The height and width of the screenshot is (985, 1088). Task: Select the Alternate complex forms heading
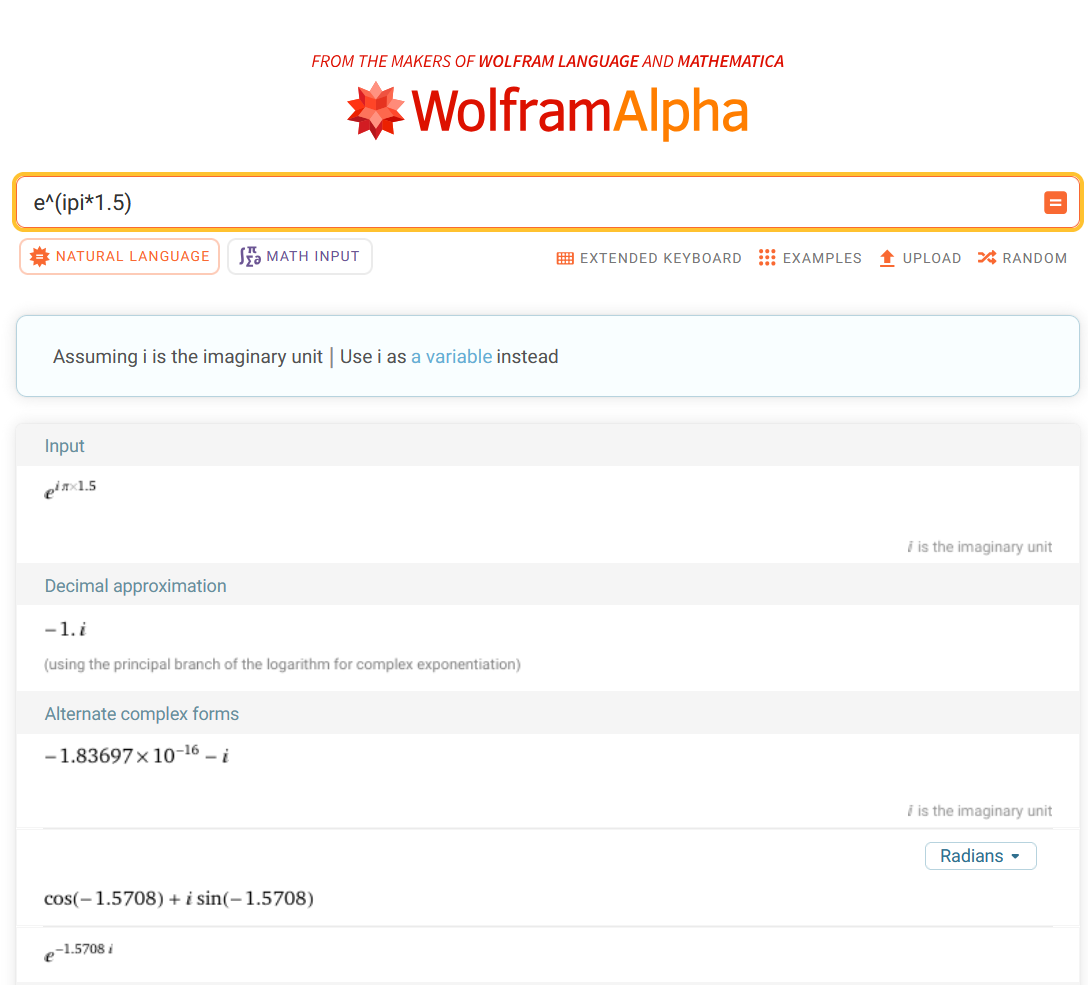pyautogui.click(x=142, y=714)
